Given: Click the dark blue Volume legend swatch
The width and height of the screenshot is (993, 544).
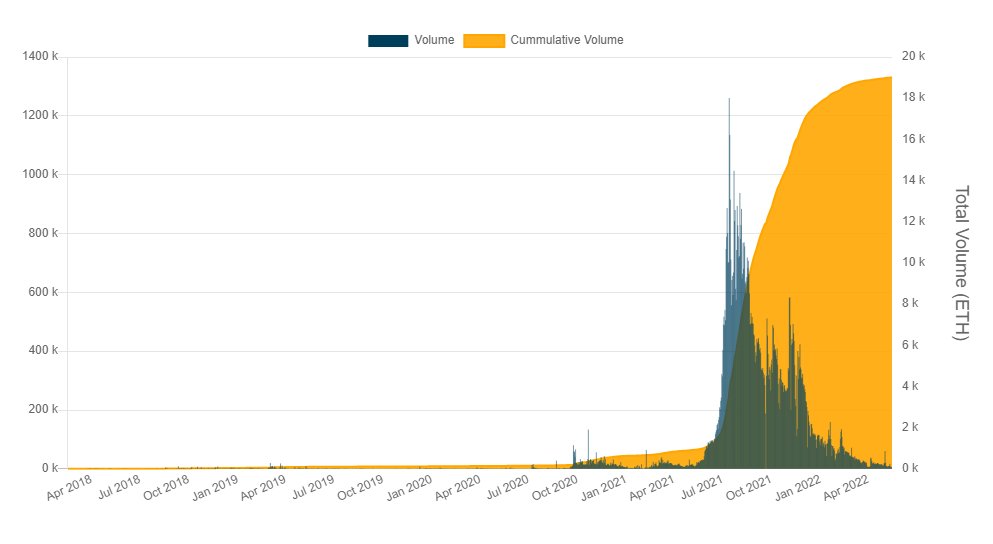Looking at the screenshot, I should (388, 41).
